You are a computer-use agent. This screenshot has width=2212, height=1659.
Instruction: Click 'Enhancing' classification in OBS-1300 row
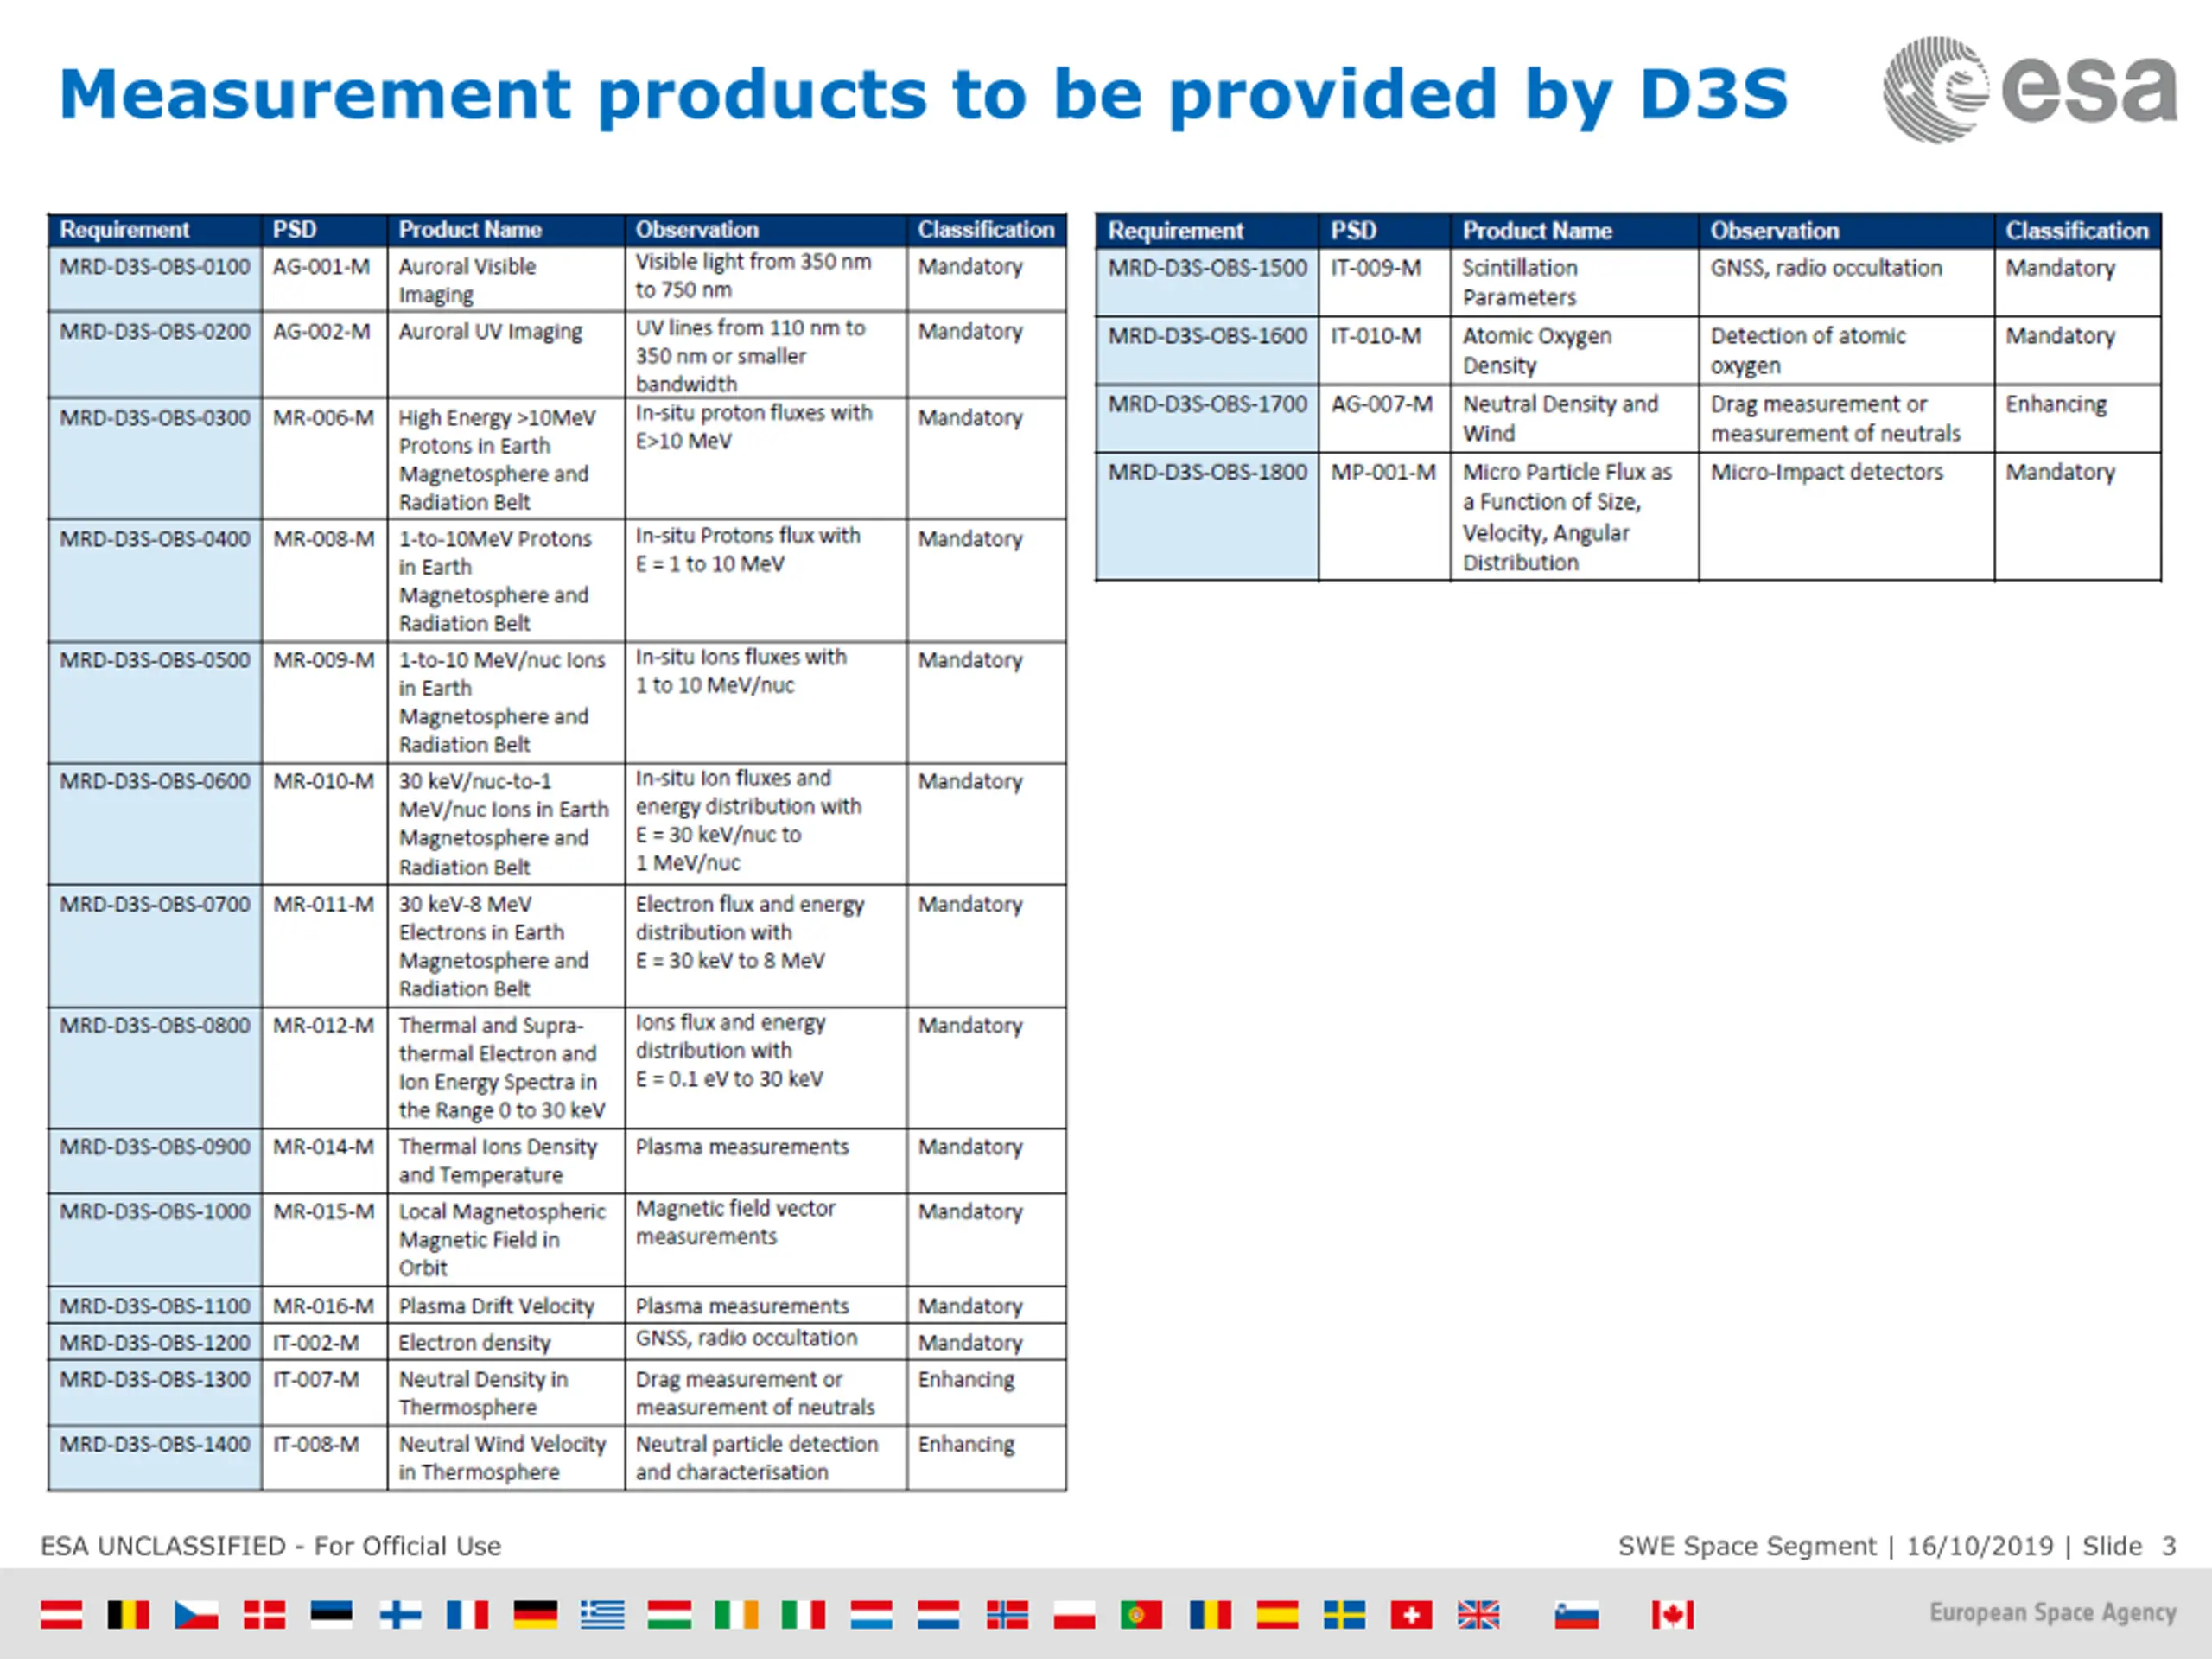pyautogui.click(x=966, y=1379)
